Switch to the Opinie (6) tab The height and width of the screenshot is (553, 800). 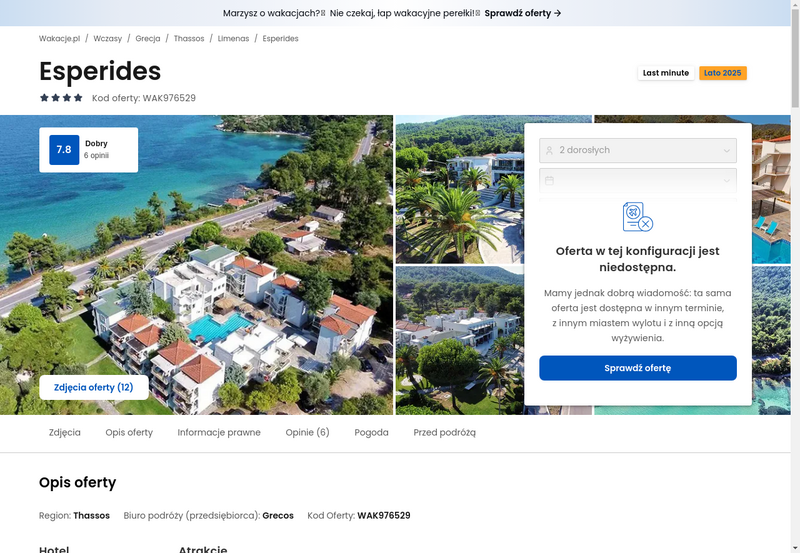pyautogui.click(x=307, y=433)
